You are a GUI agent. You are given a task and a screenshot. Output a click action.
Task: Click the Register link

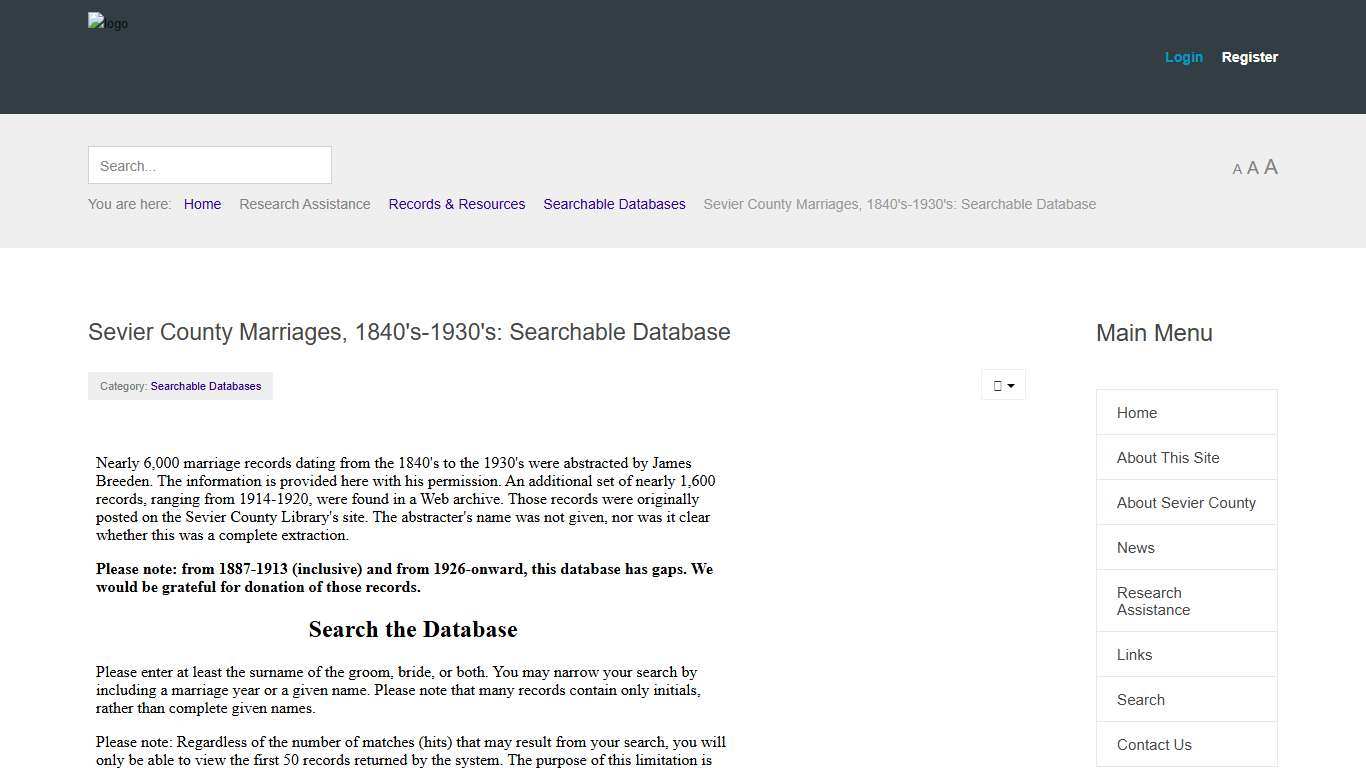(1249, 57)
